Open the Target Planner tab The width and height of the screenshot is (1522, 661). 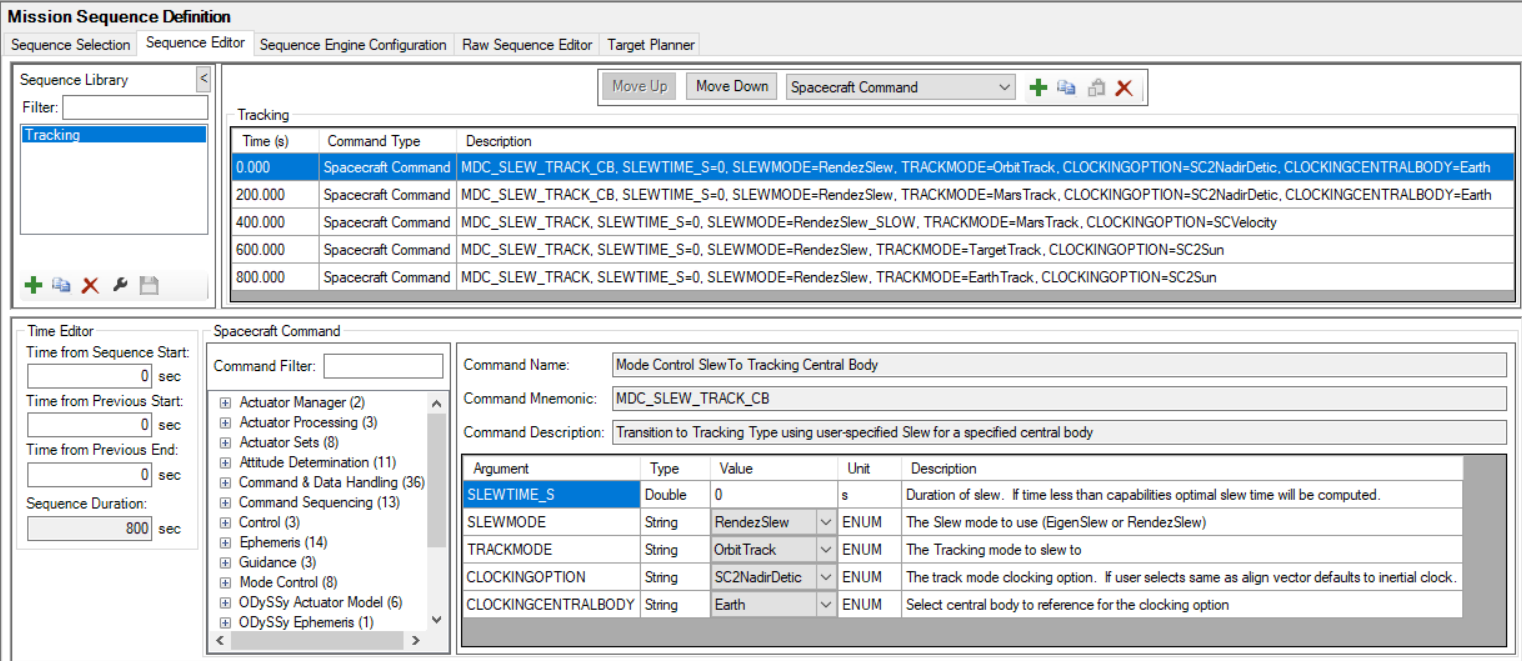(649, 45)
